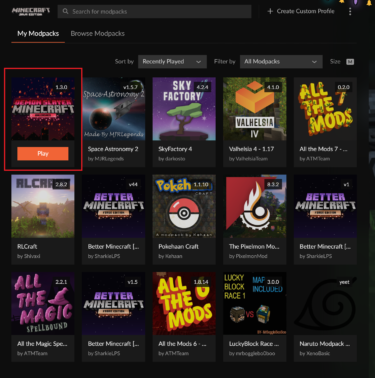Click Pokehaan Craft title text
The height and width of the screenshot is (378, 375).
pyautogui.click(x=178, y=246)
